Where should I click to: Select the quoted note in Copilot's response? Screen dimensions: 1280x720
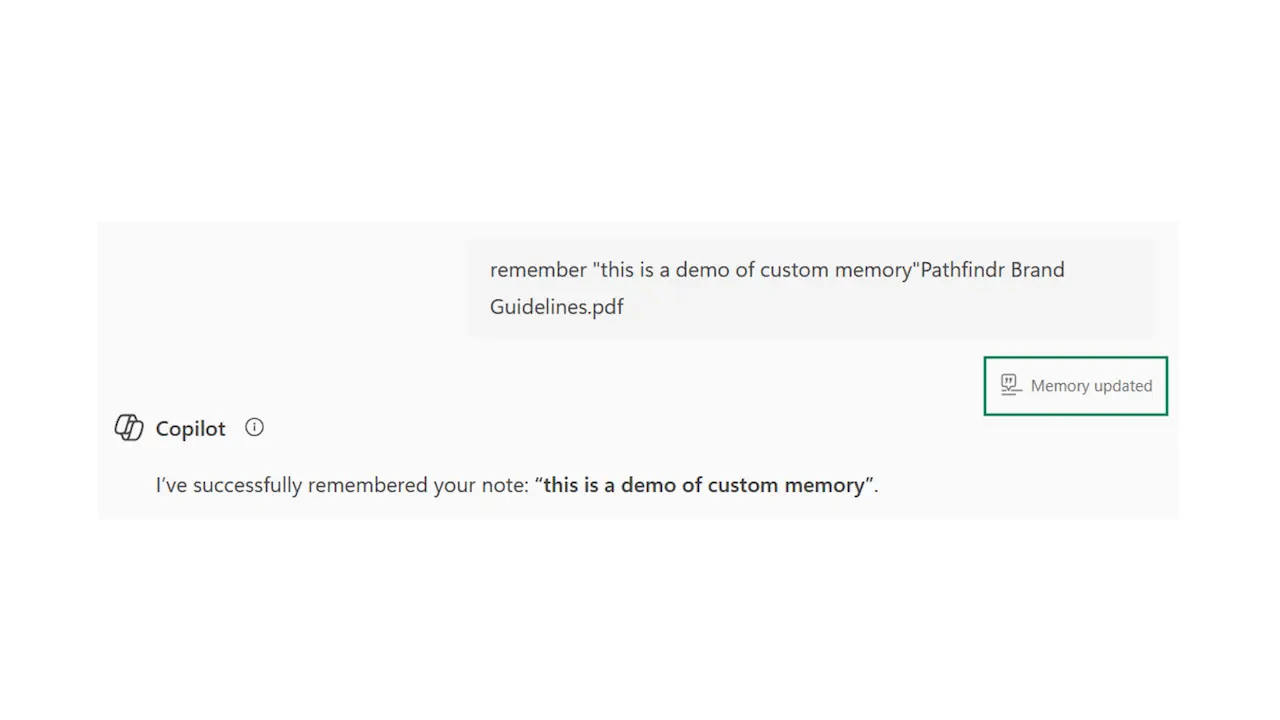[x=704, y=485]
